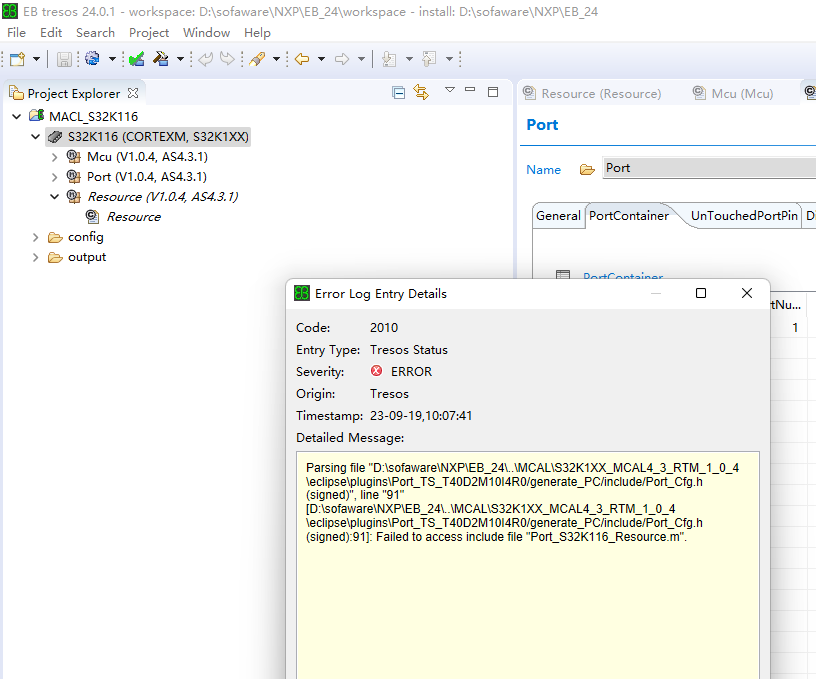Screen dimensions: 816x679
Task: Toggle Link with Editor in Project Explorer
Action: tap(420, 91)
